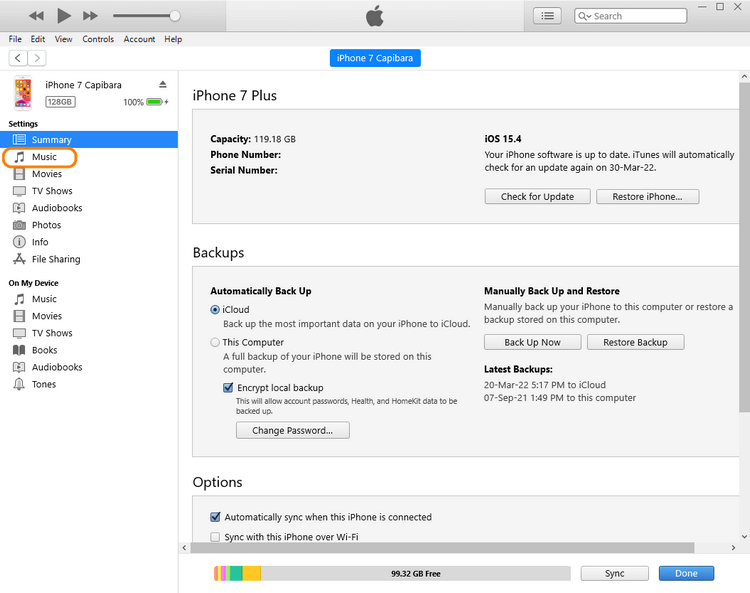This screenshot has height=593, width=750.
Task: Click the play button
Action: coord(64,16)
